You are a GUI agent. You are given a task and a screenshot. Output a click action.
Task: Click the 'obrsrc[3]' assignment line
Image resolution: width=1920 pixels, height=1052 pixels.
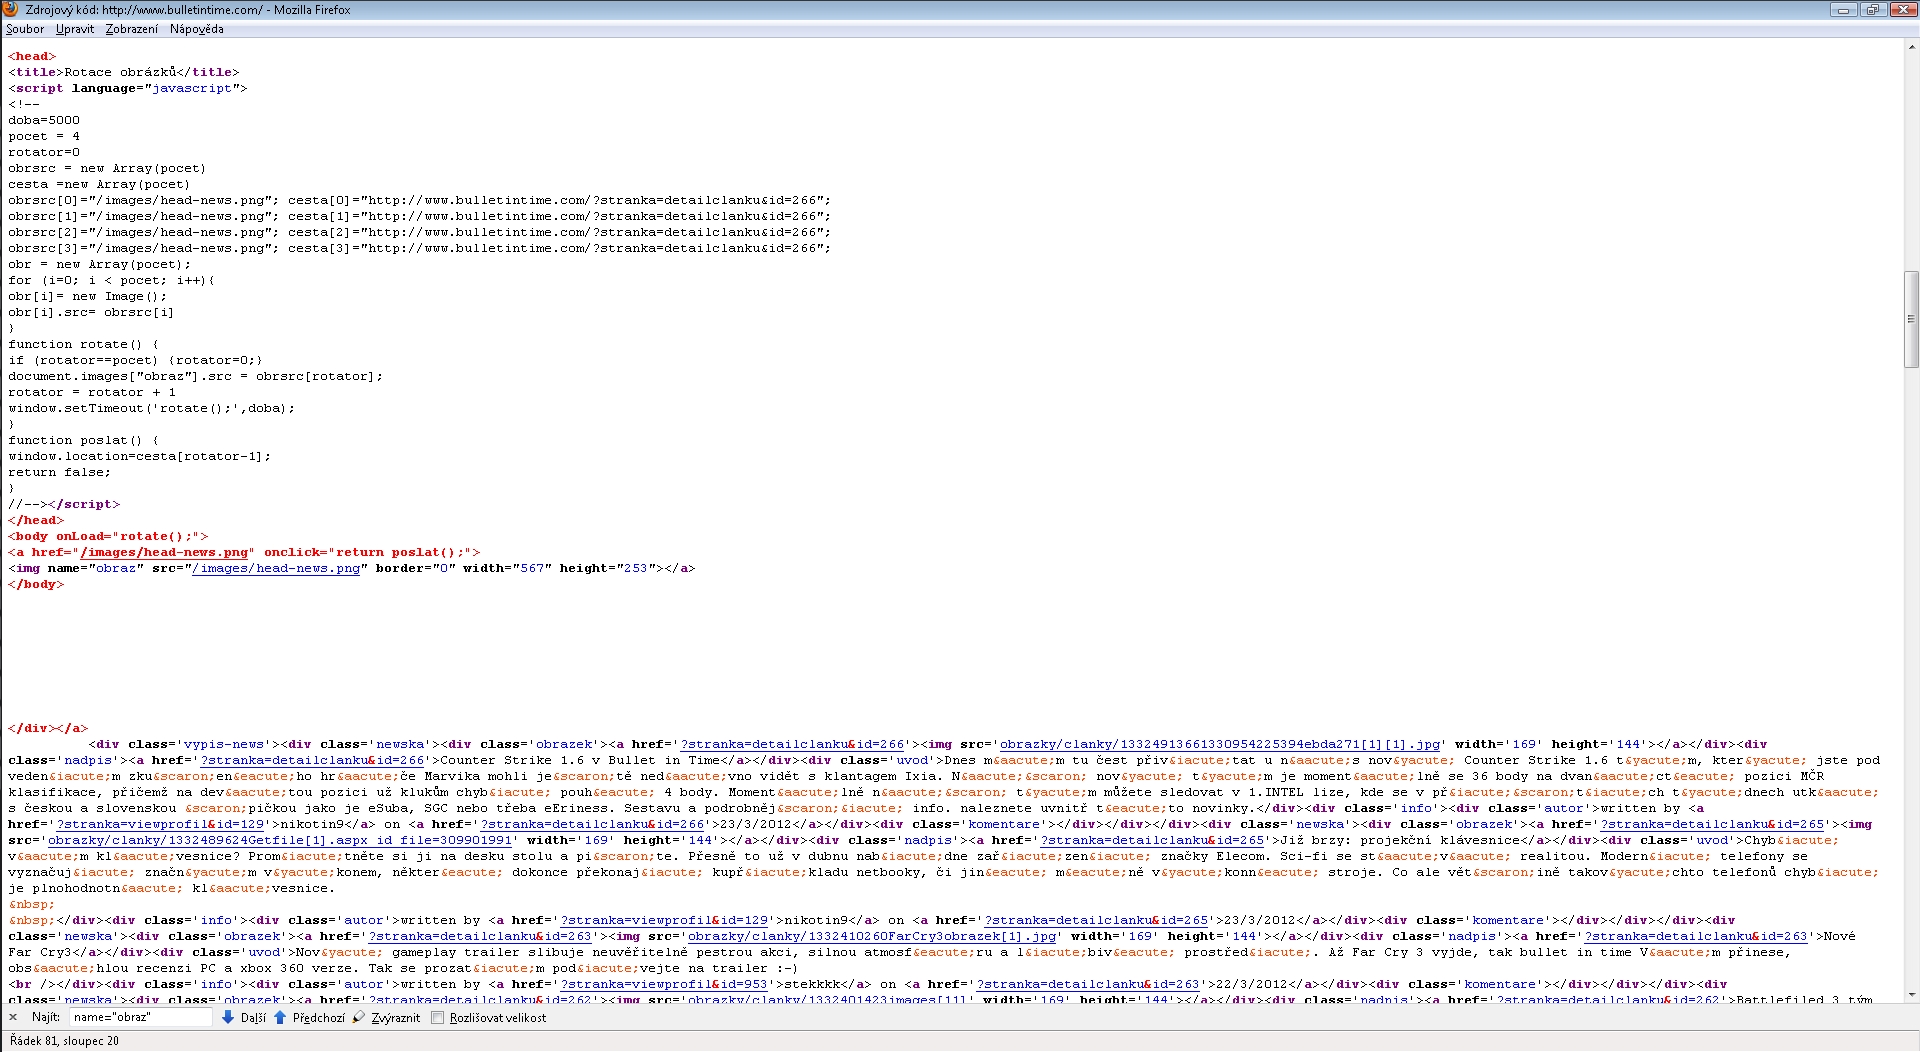(x=420, y=248)
